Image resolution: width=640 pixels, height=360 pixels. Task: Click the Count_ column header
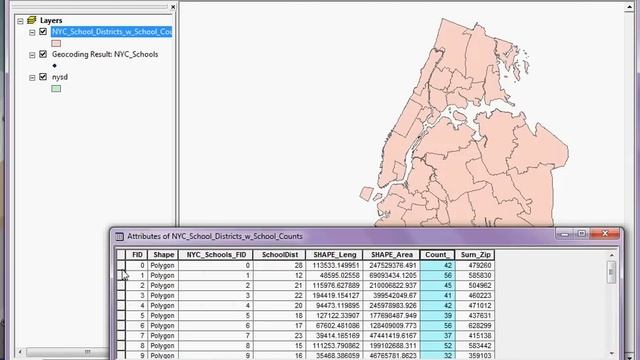pyautogui.click(x=437, y=255)
